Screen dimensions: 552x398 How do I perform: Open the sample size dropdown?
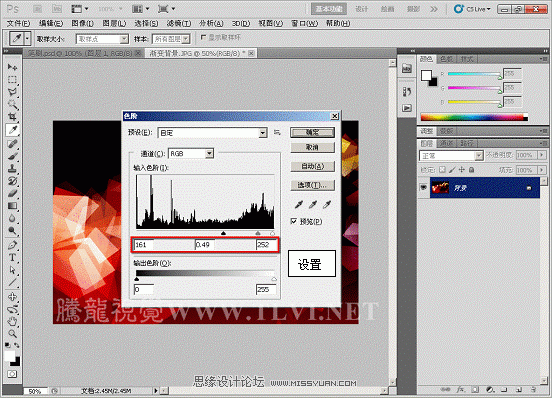pos(102,39)
